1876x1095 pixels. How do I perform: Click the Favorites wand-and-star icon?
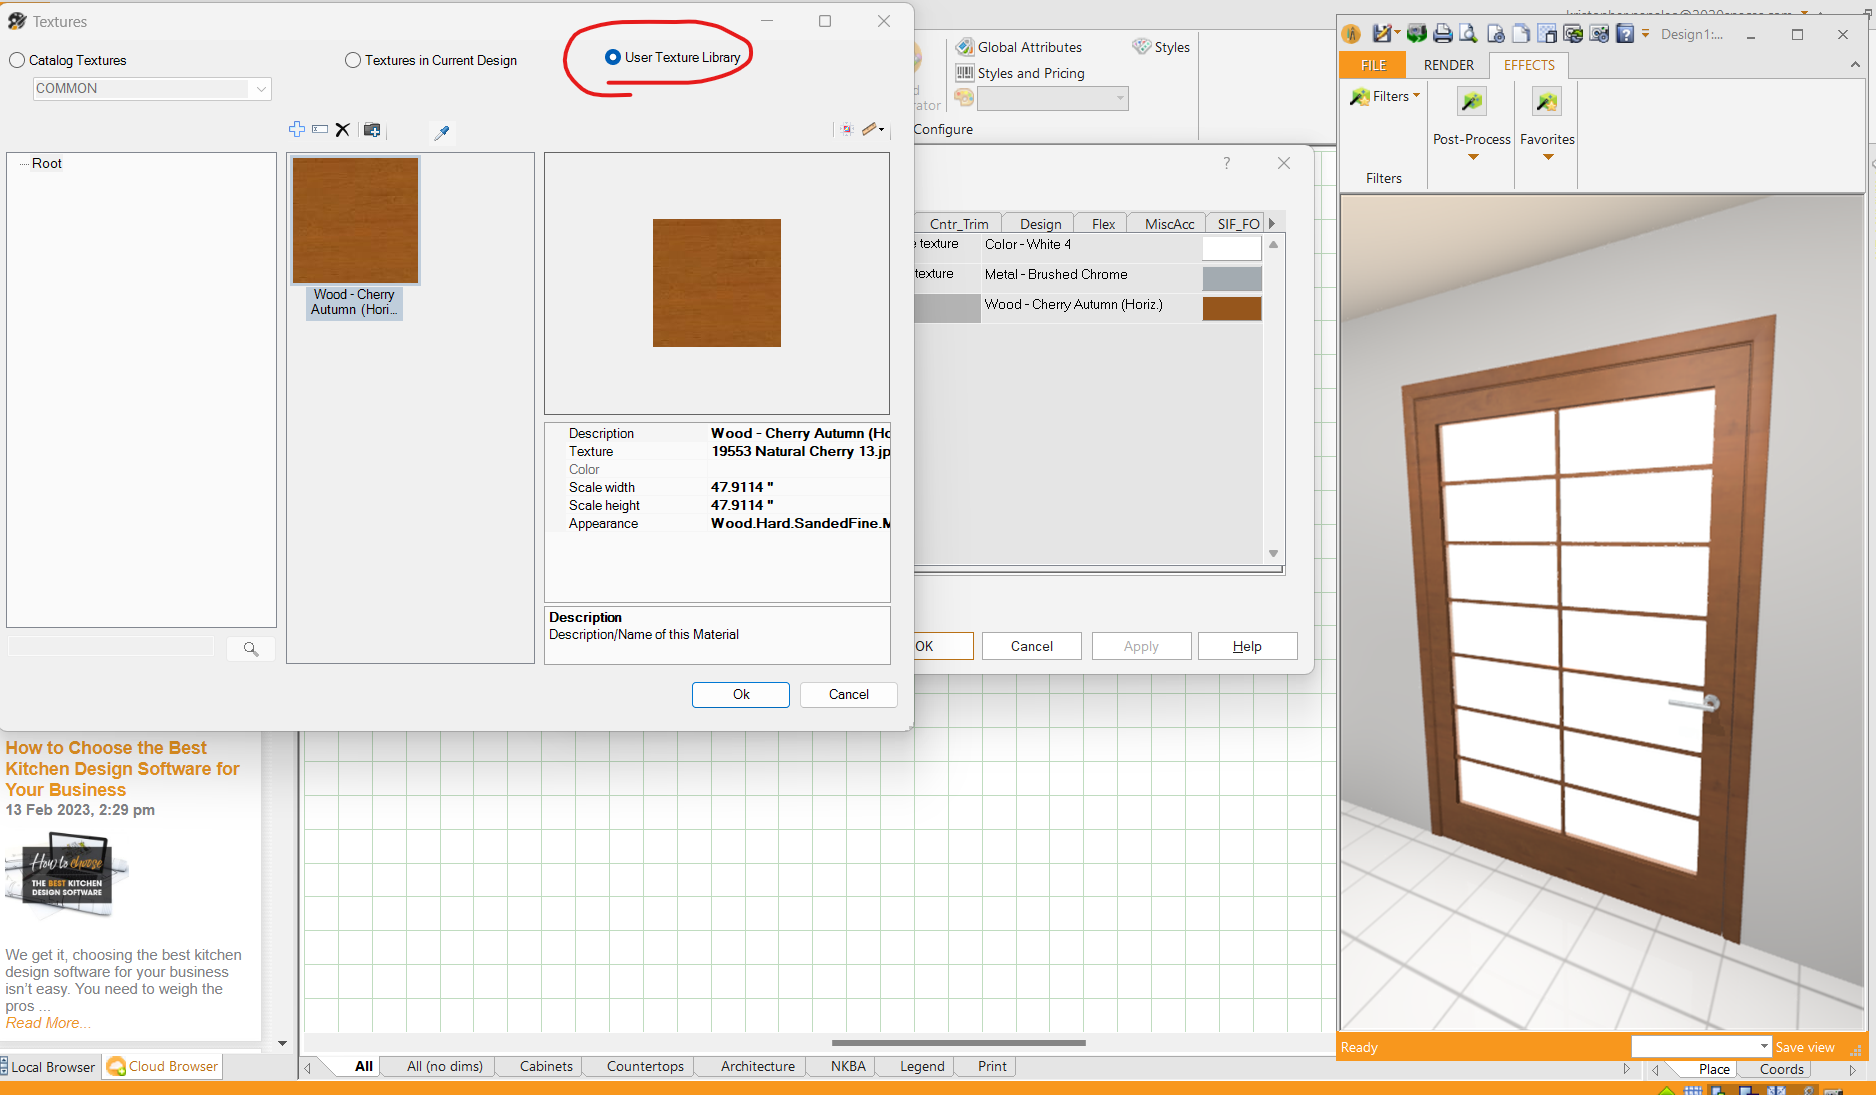(1546, 101)
